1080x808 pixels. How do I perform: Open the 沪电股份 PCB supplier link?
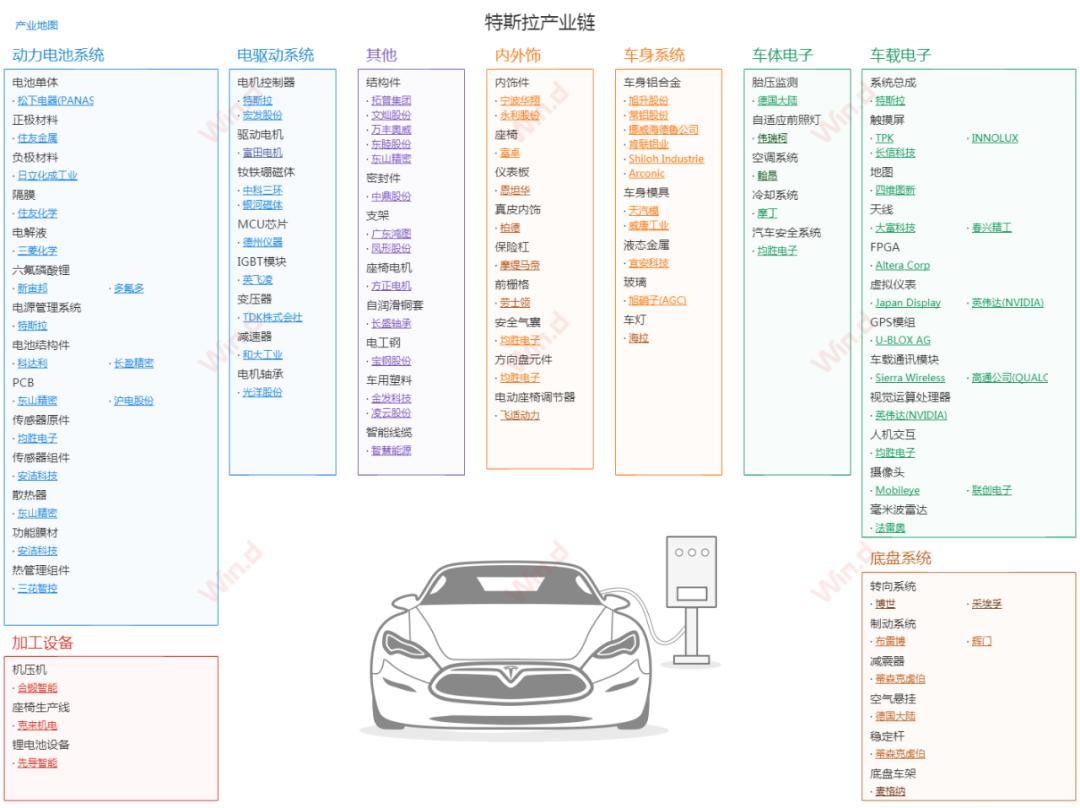(134, 401)
